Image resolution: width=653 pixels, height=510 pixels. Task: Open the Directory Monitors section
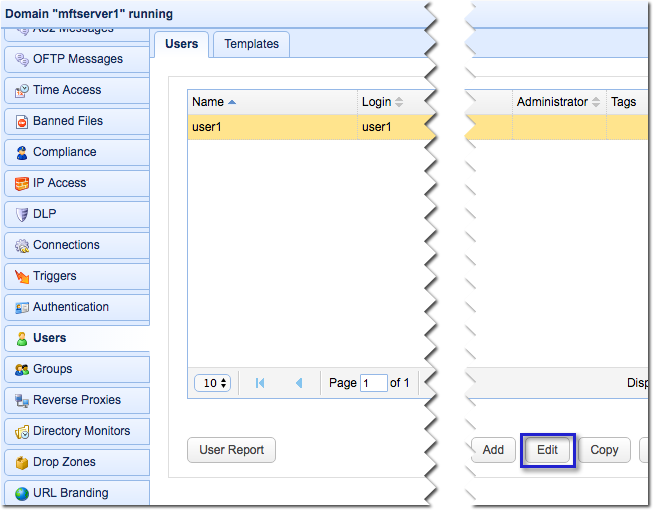click(x=77, y=431)
